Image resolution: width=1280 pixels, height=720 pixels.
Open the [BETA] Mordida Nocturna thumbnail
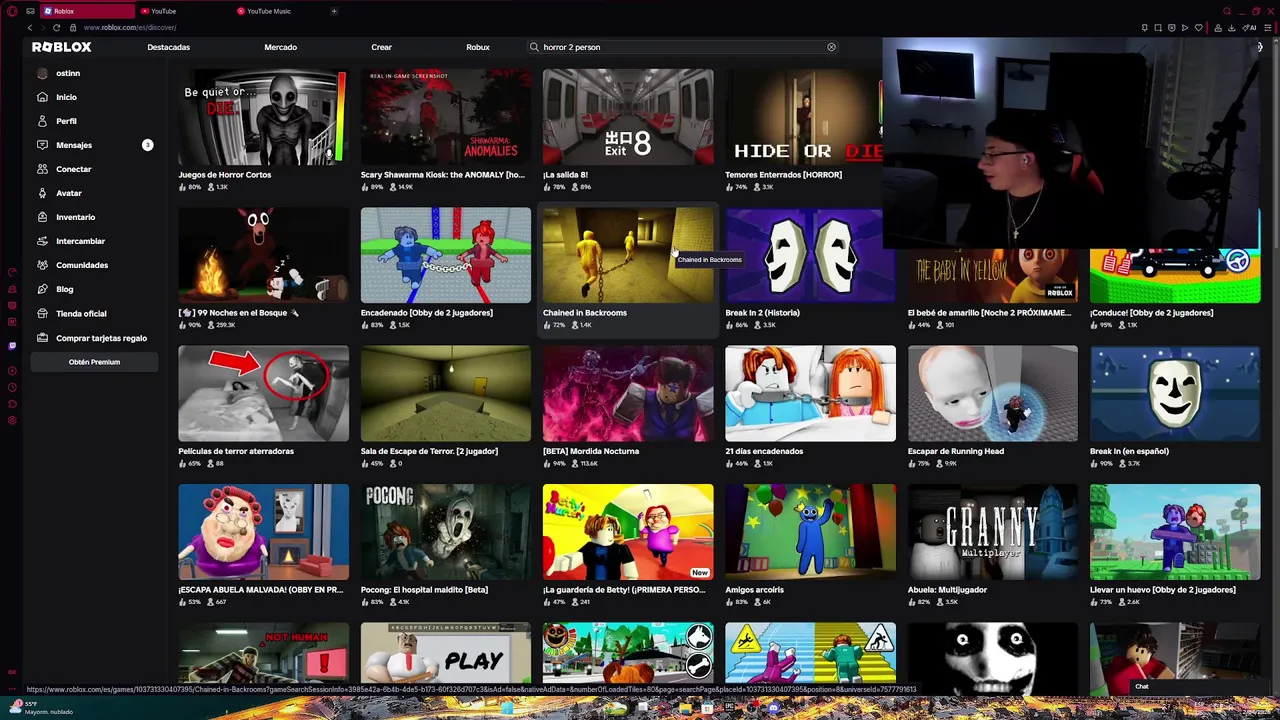(628, 393)
